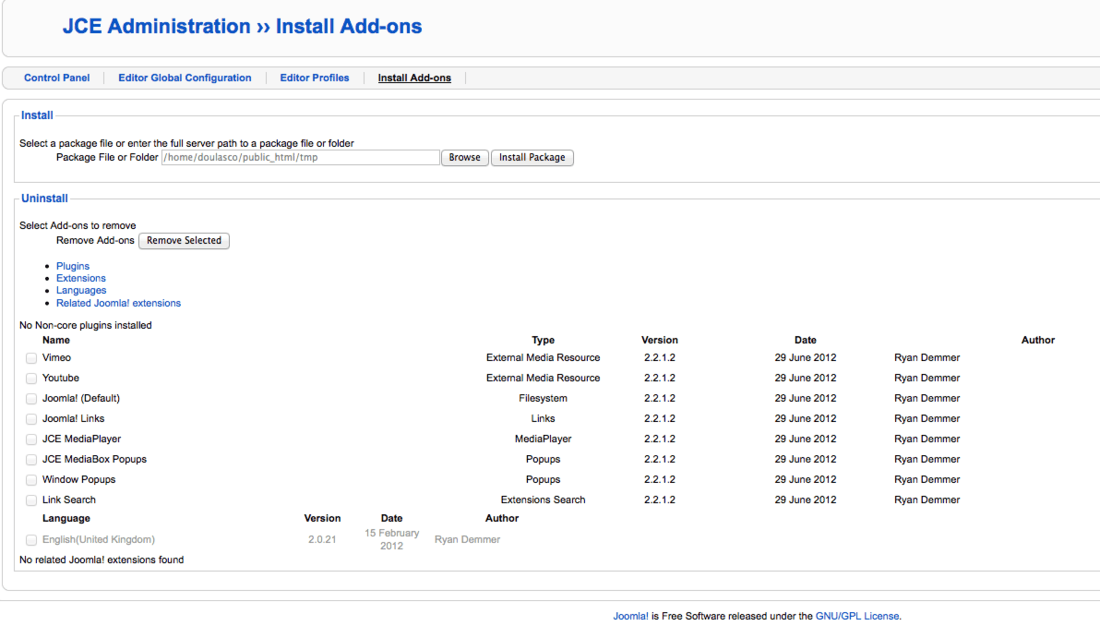Screen dimensions: 1100x626
Task: Follow the Related Joomla! extensions link
Action: [119, 303]
